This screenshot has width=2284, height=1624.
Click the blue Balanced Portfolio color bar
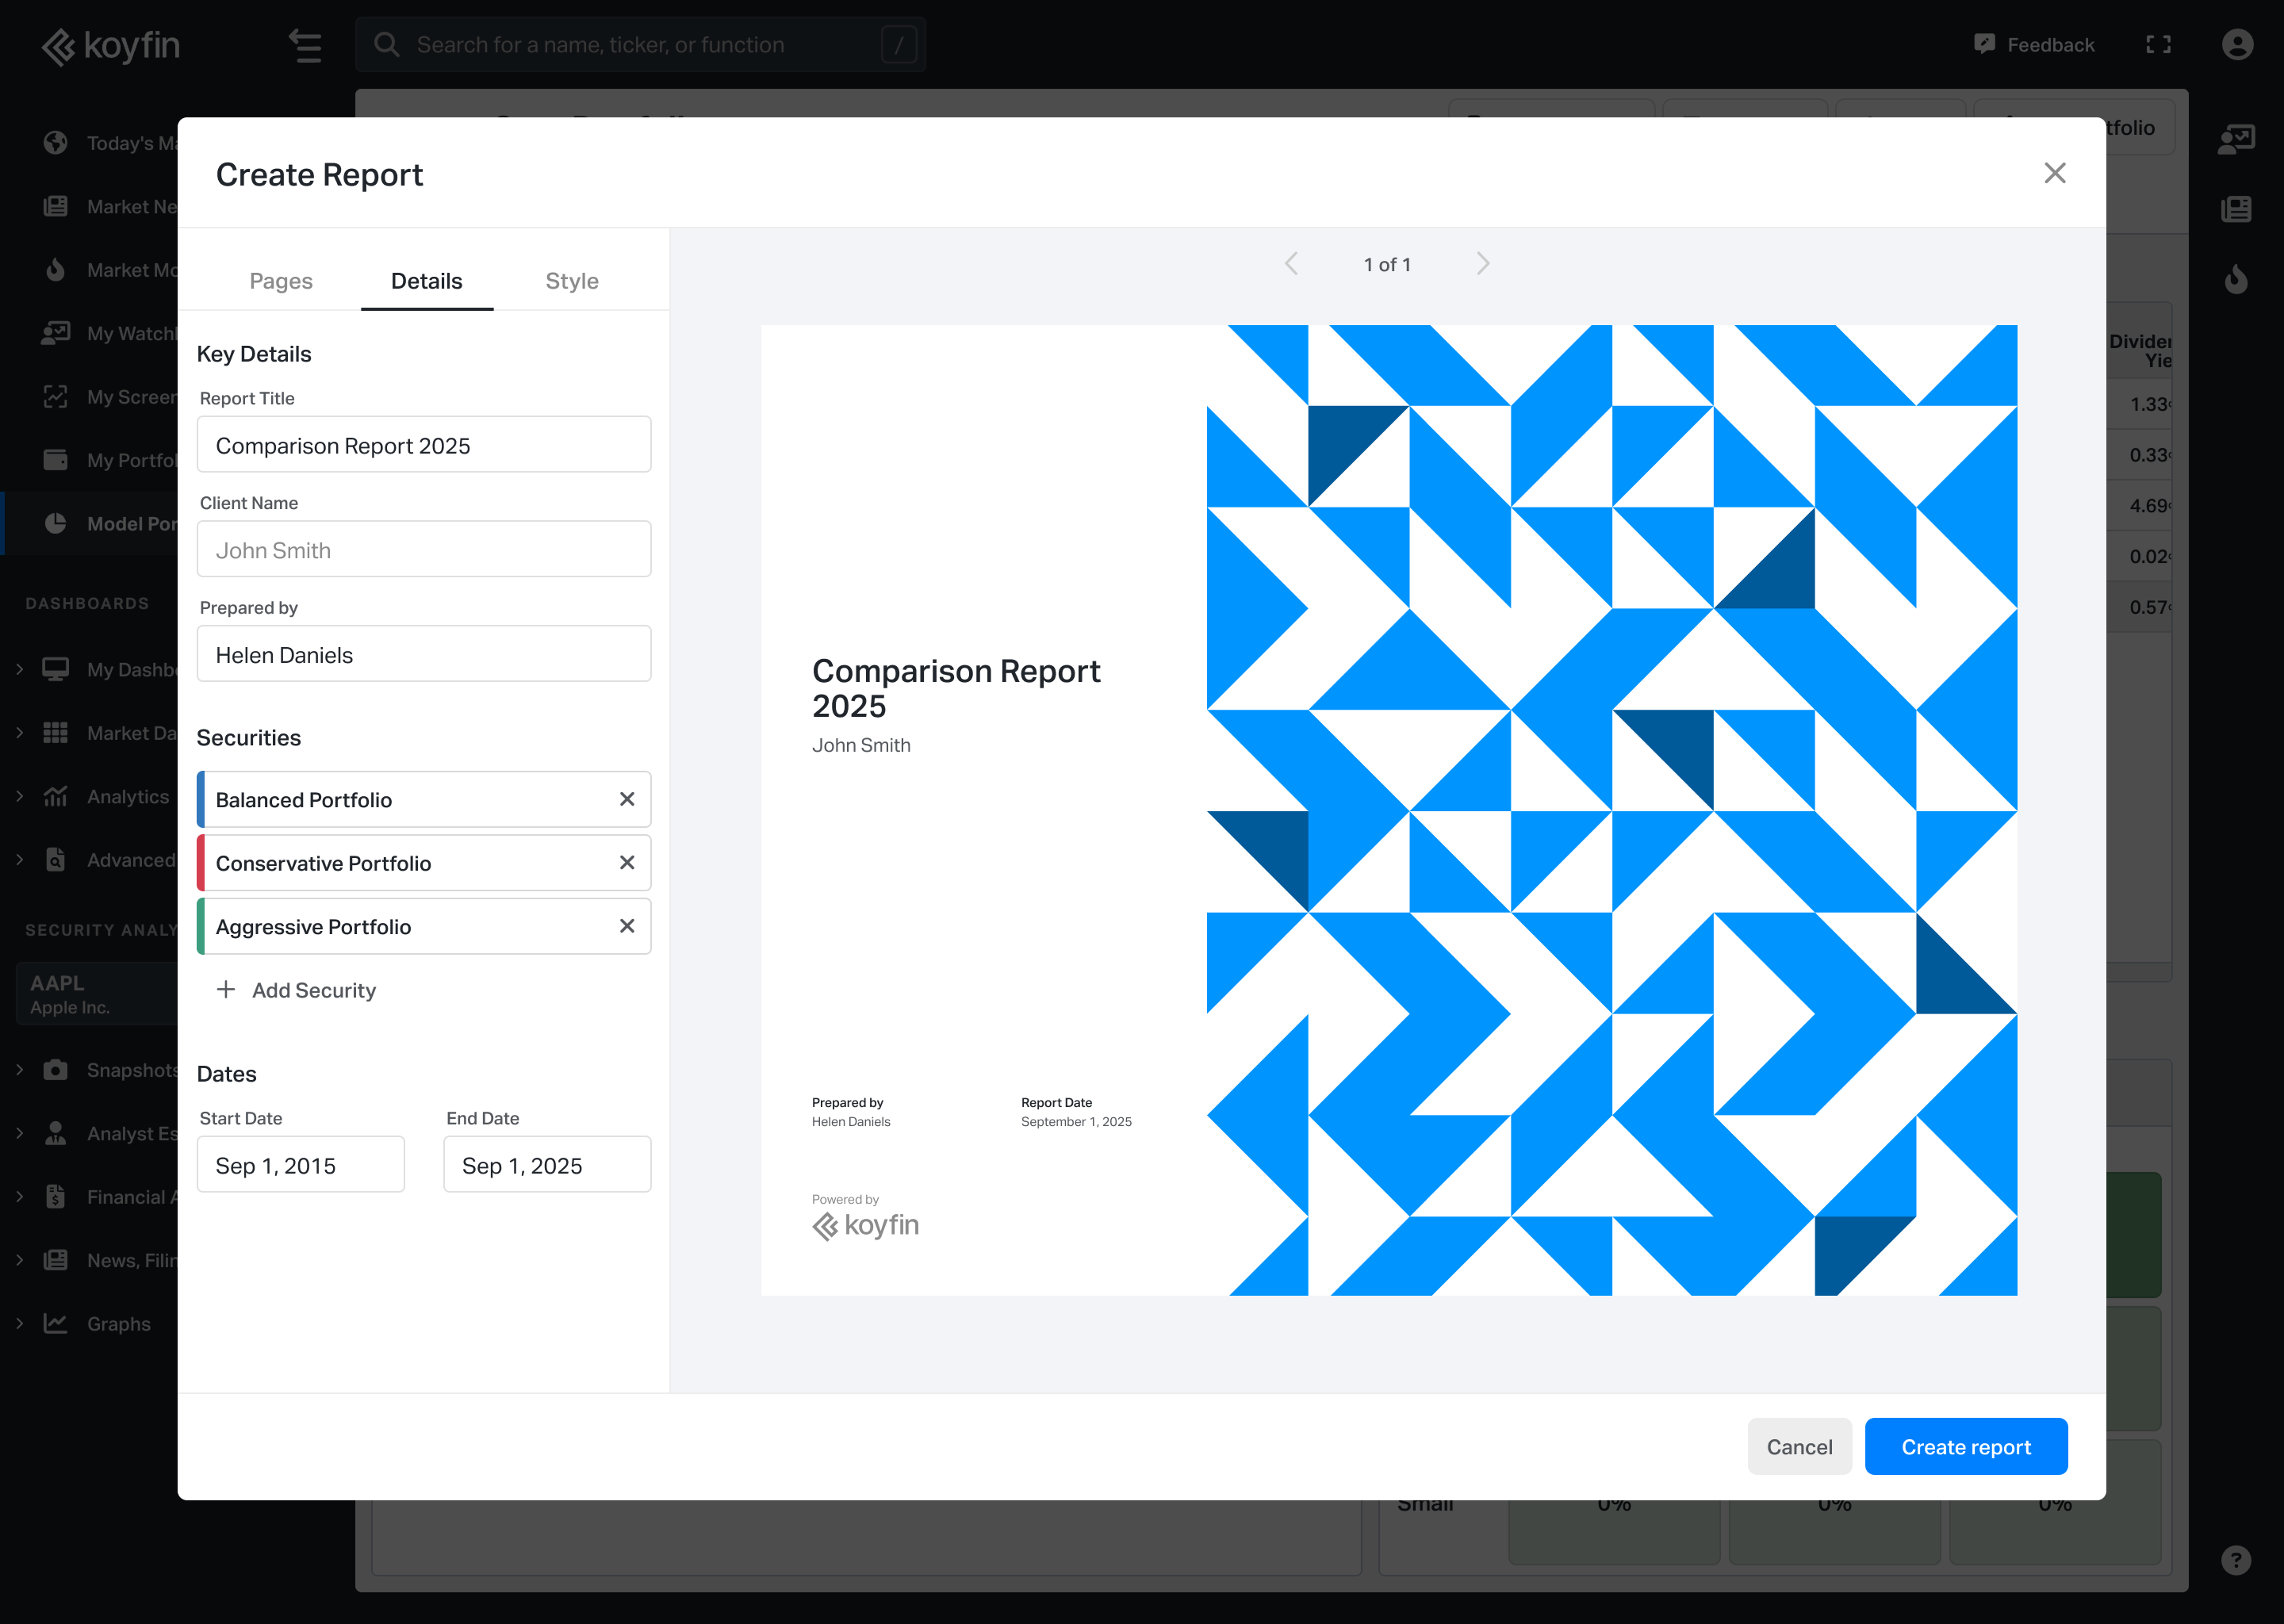coord(201,799)
